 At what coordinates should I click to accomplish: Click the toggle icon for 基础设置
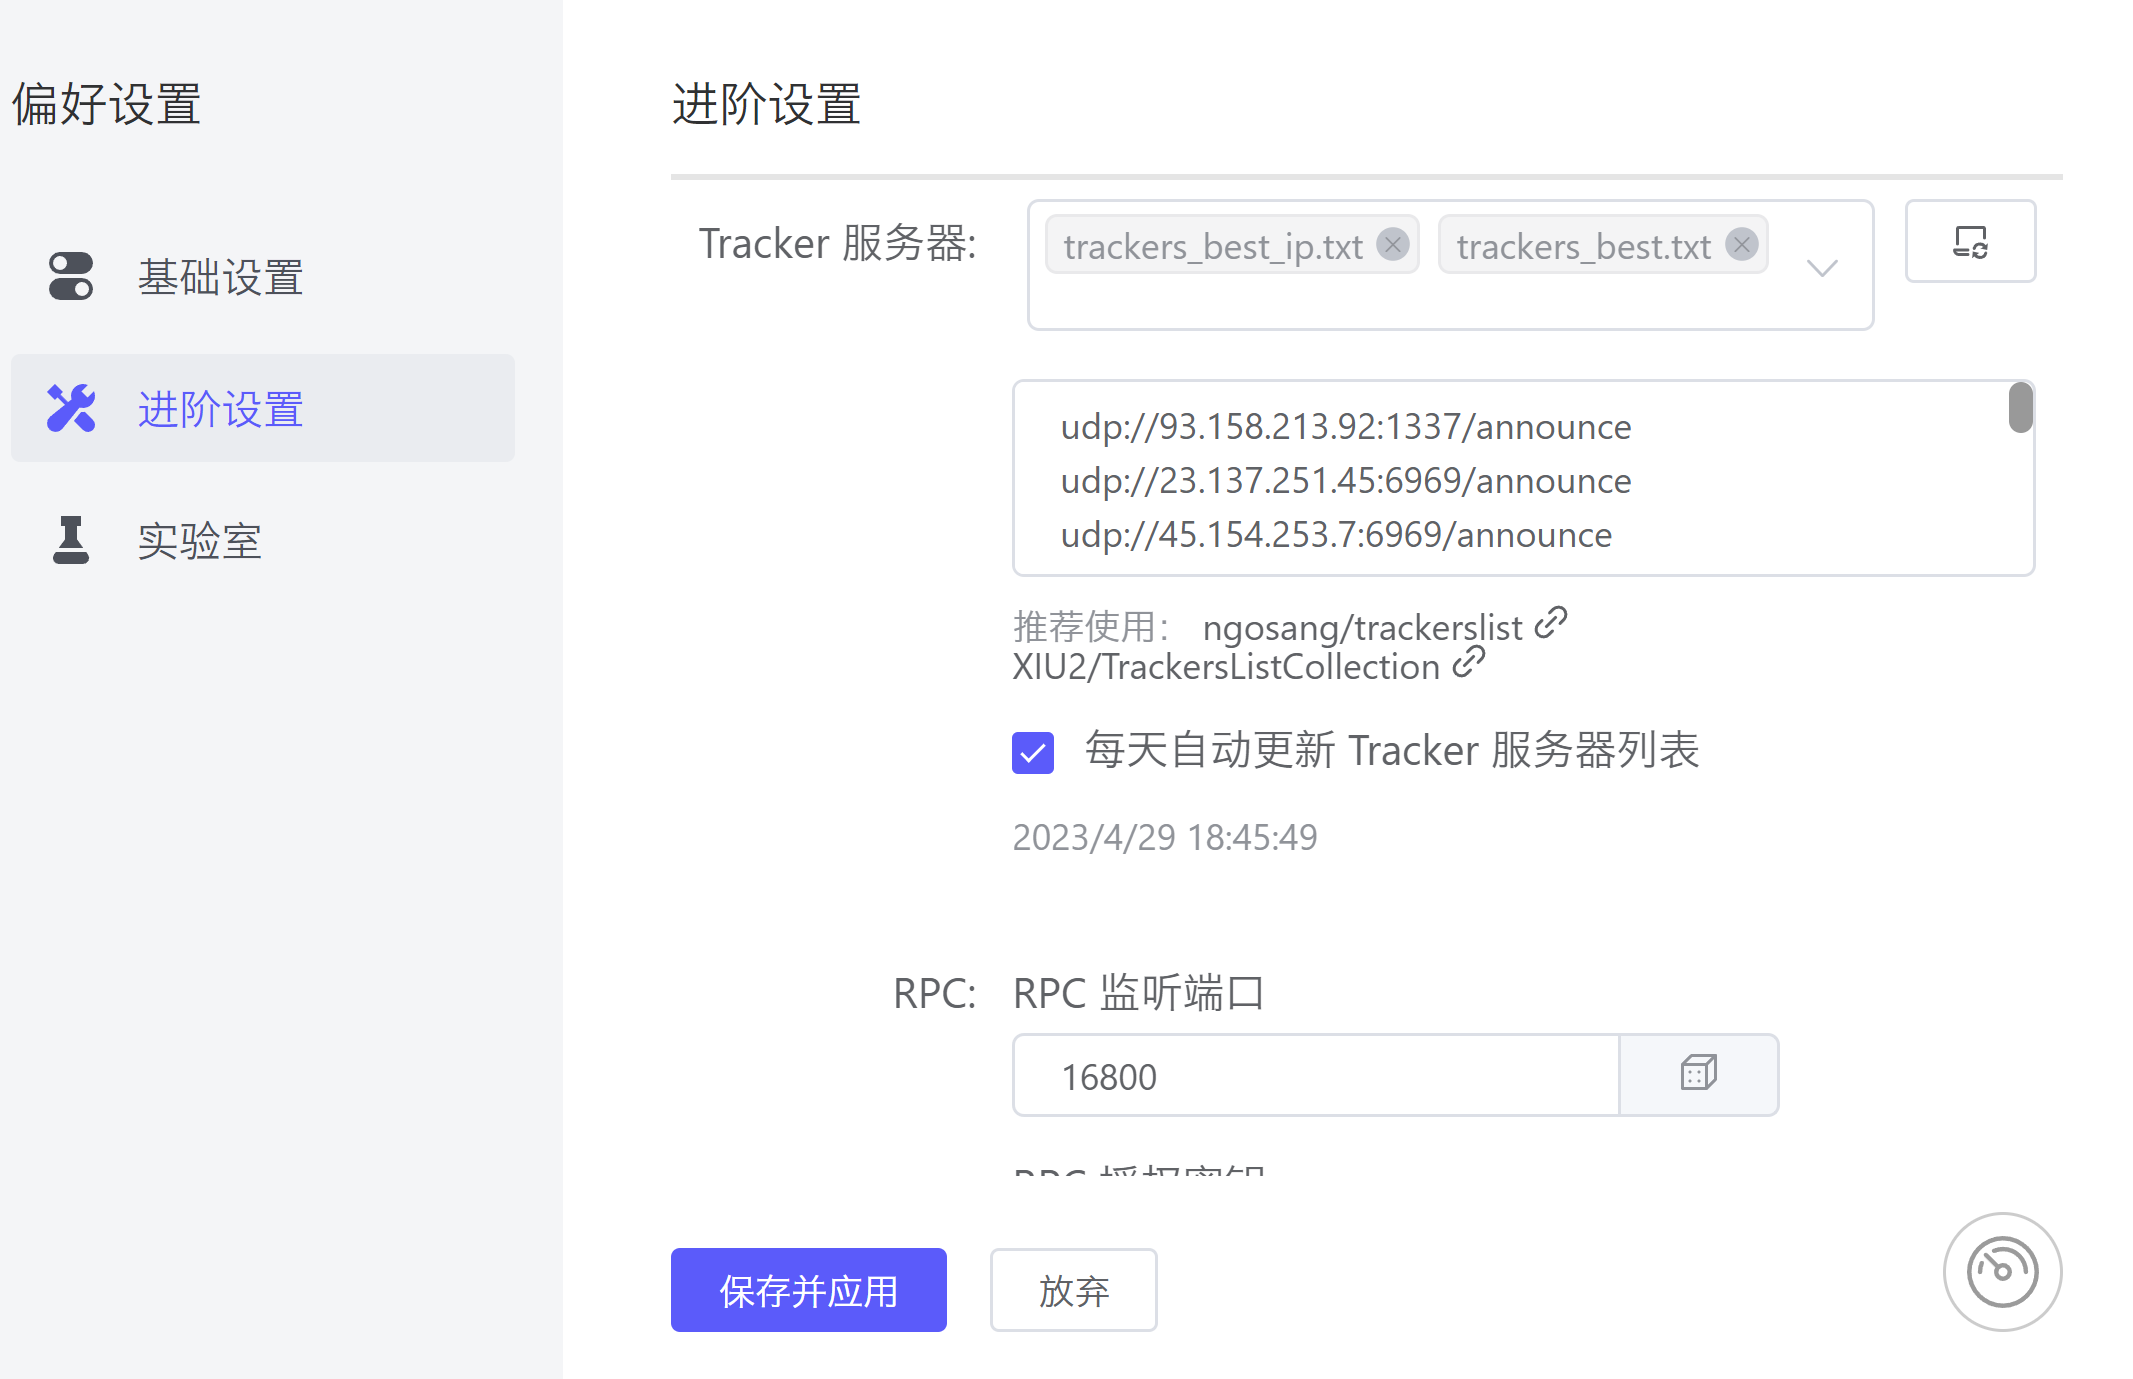tap(71, 277)
